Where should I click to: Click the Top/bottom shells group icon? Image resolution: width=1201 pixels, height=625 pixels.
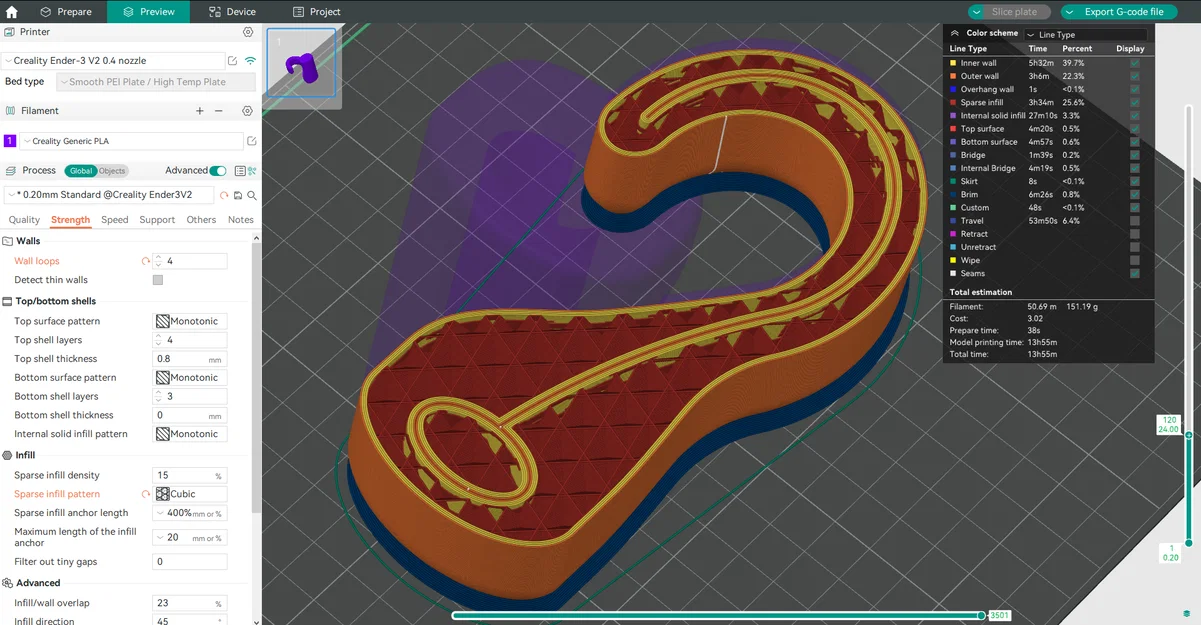coord(8,301)
